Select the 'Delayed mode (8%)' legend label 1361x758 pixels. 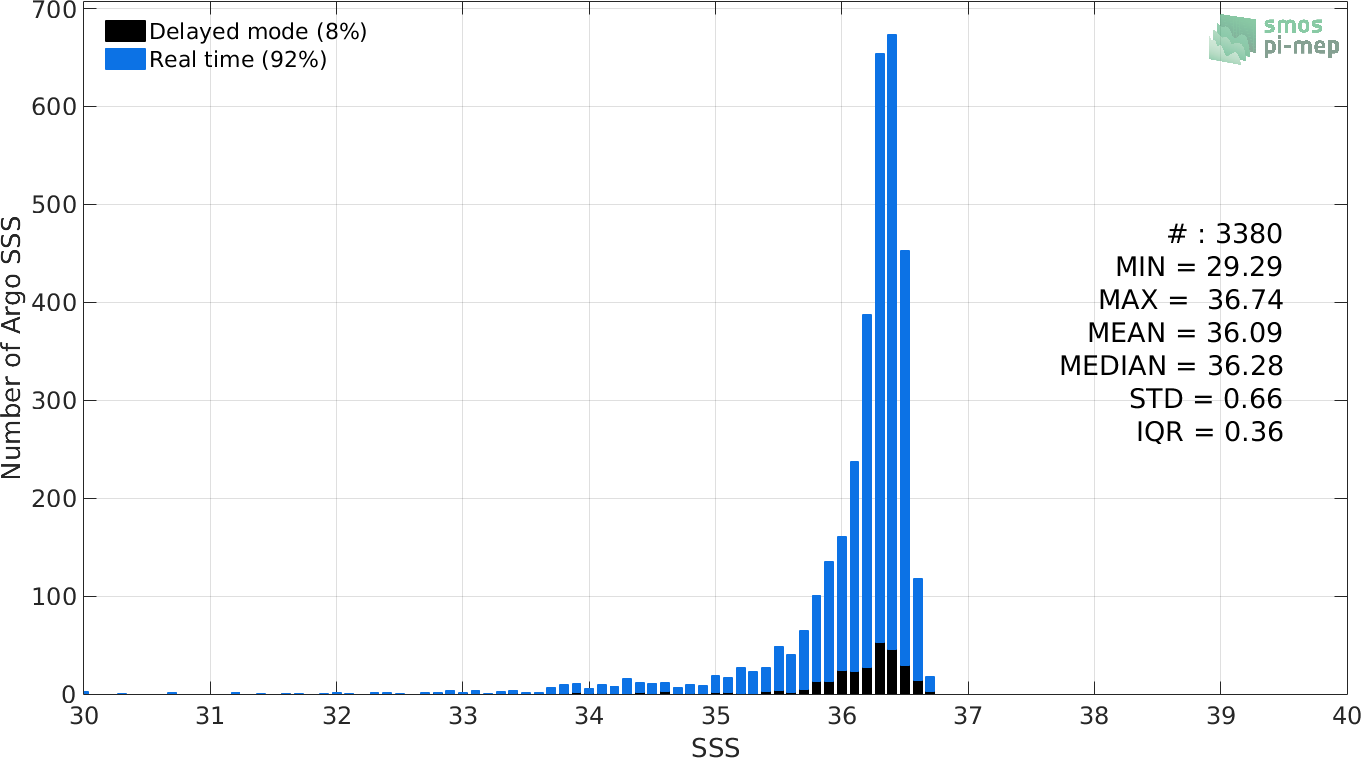coord(258,32)
